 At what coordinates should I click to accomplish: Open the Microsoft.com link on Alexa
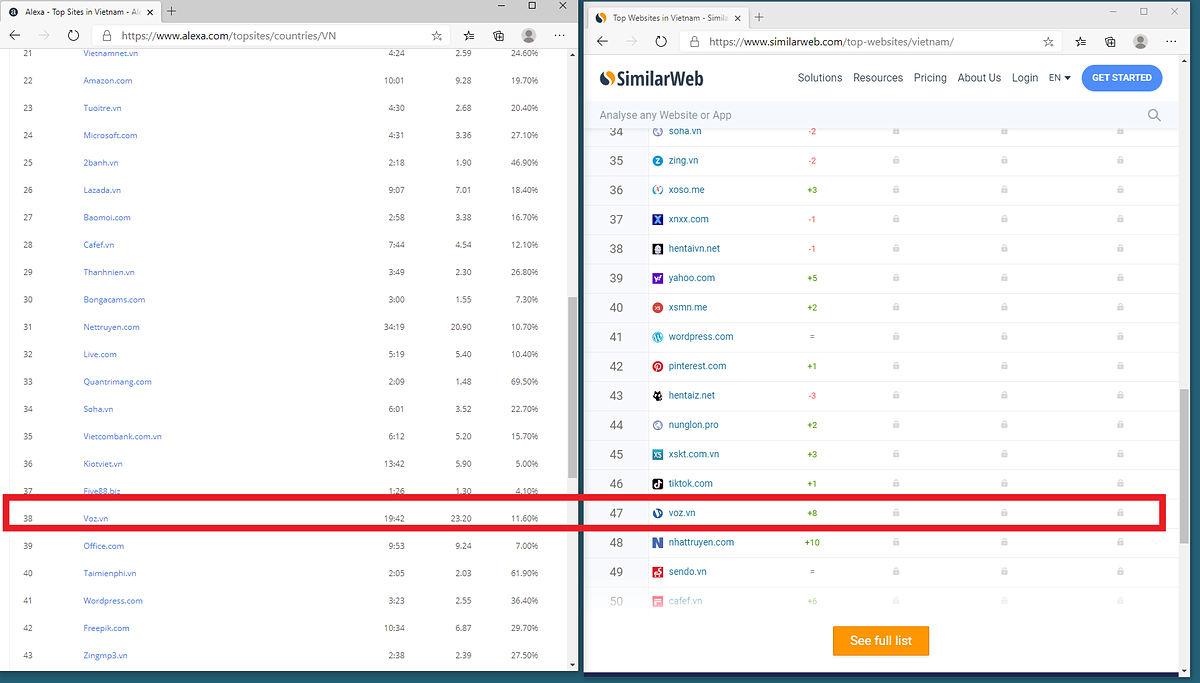click(110, 135)
